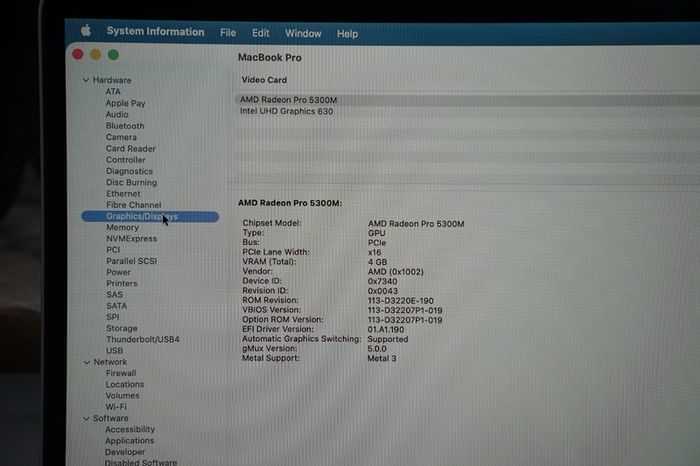Screen dimensions: 700x466
Task: Select Diagnostics in the sidebar
Action: coord(129,171)
